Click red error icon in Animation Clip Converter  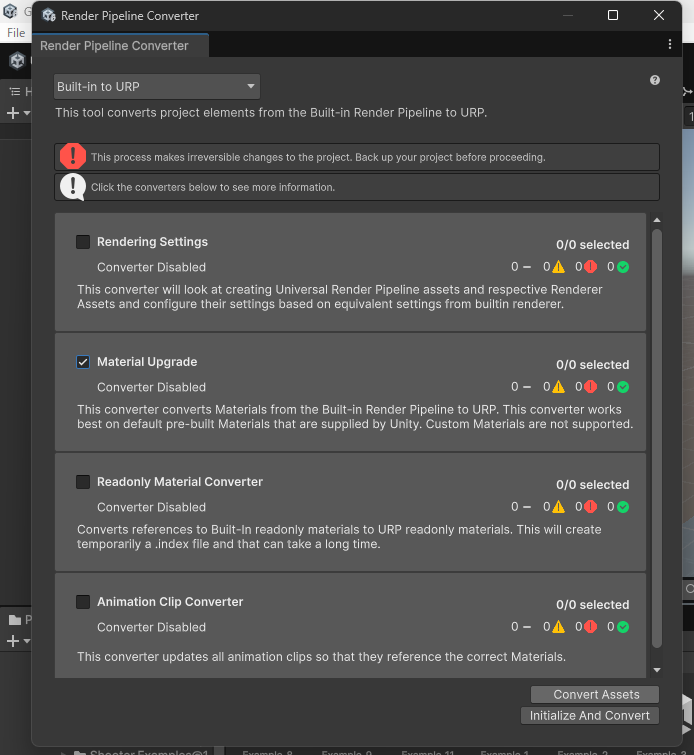click(x=590, y=626)
